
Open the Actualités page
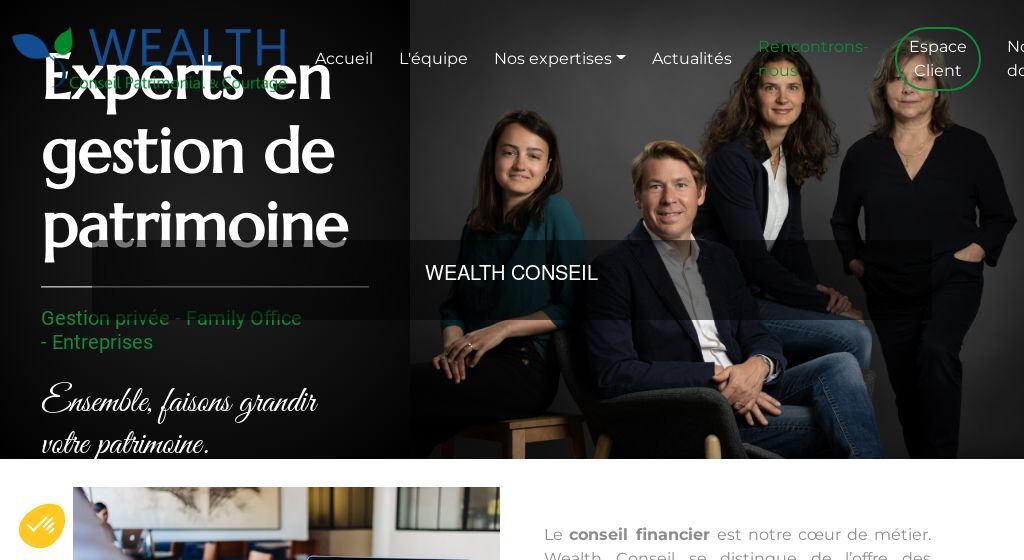click(x=692, y=59)
